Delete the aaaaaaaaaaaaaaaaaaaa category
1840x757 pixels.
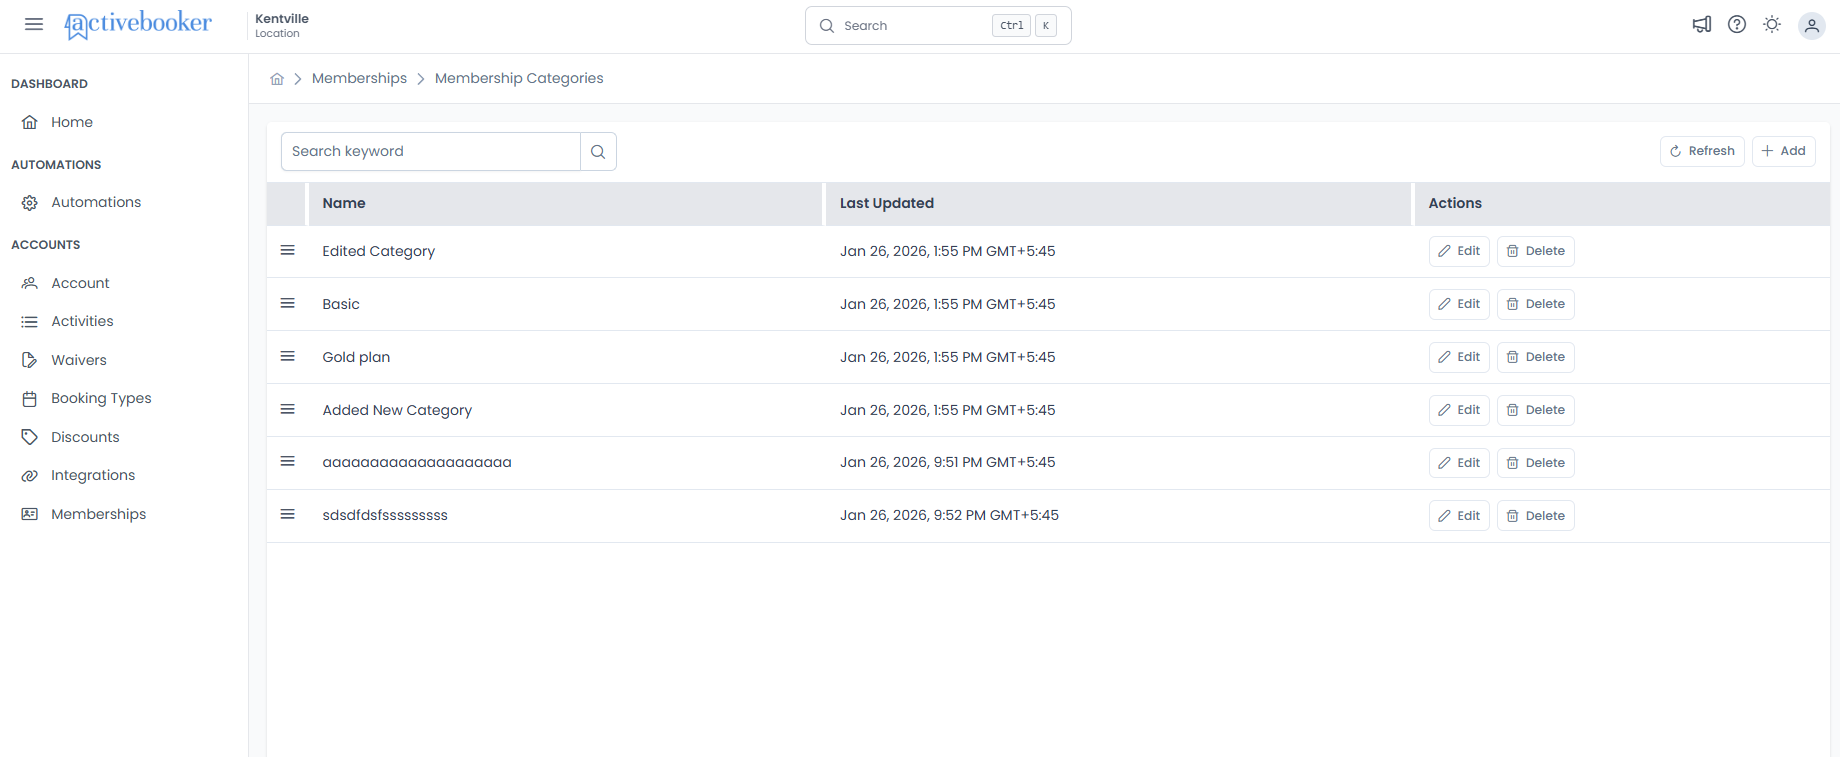click(x=1535, y=463)
